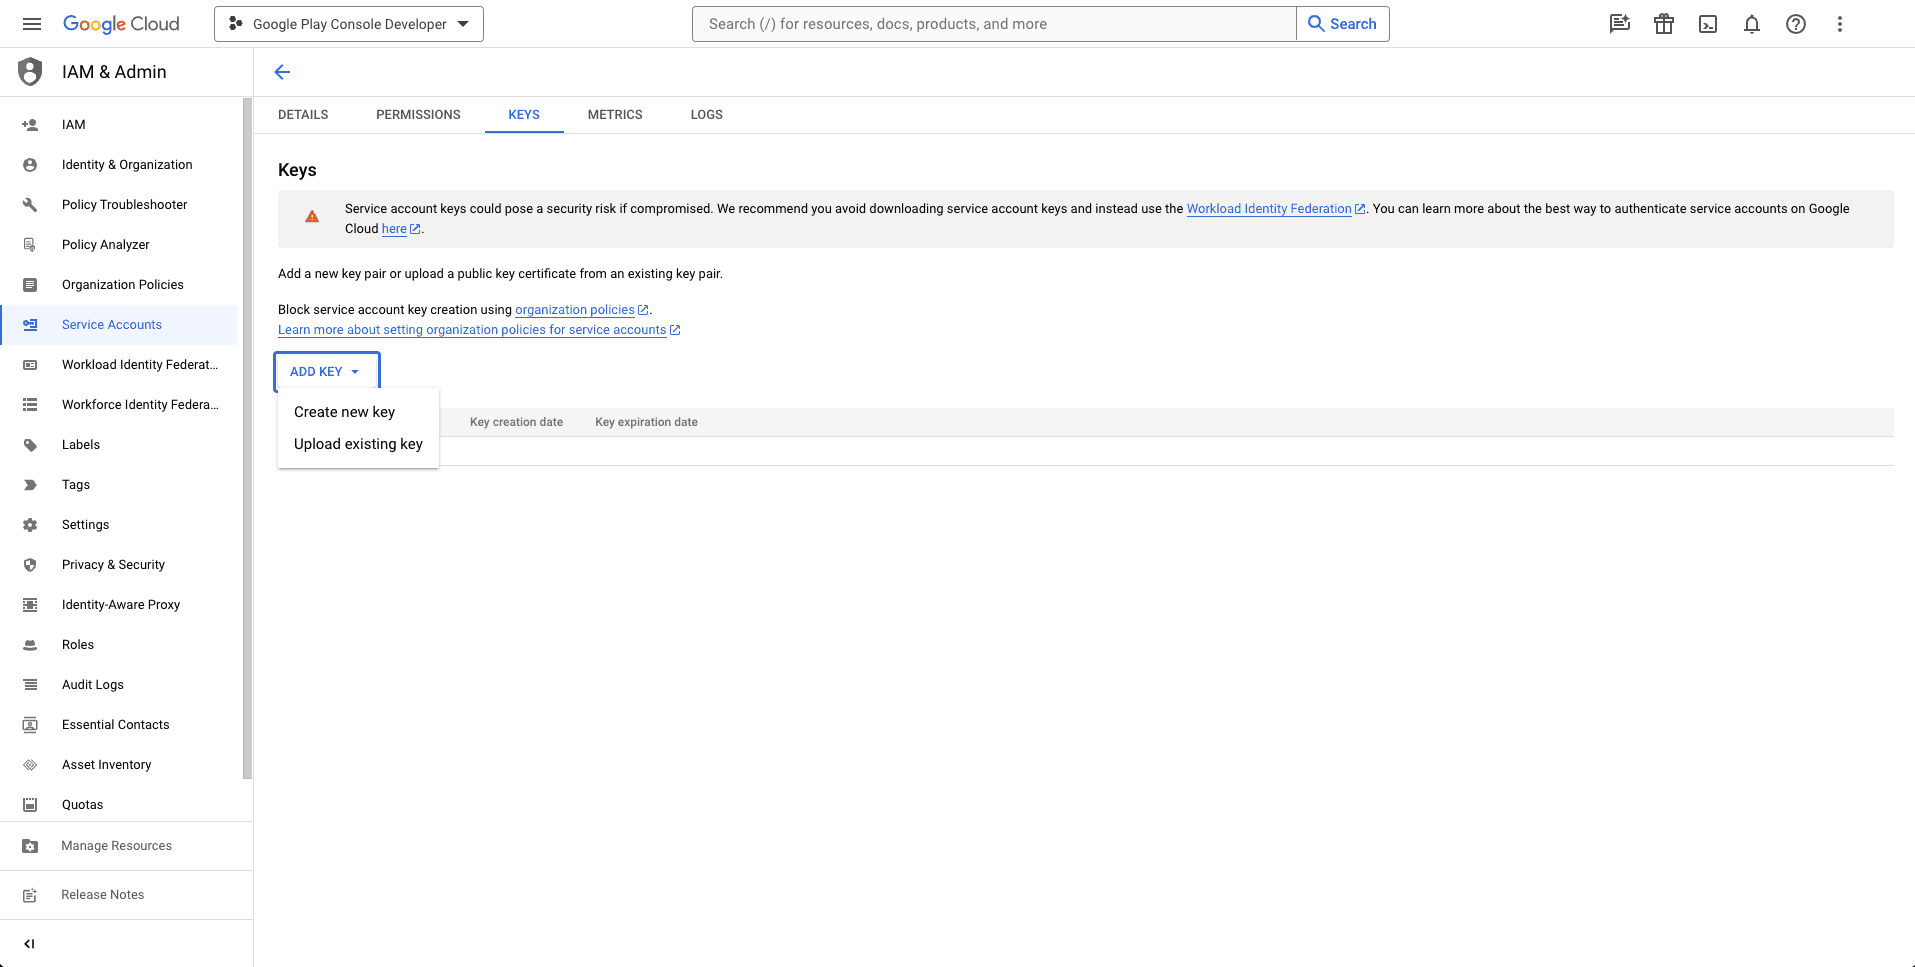Toggle the ADD KEY dropdown
The height and width of the screenshot is (967, 1915).
(x=326, y=371)
